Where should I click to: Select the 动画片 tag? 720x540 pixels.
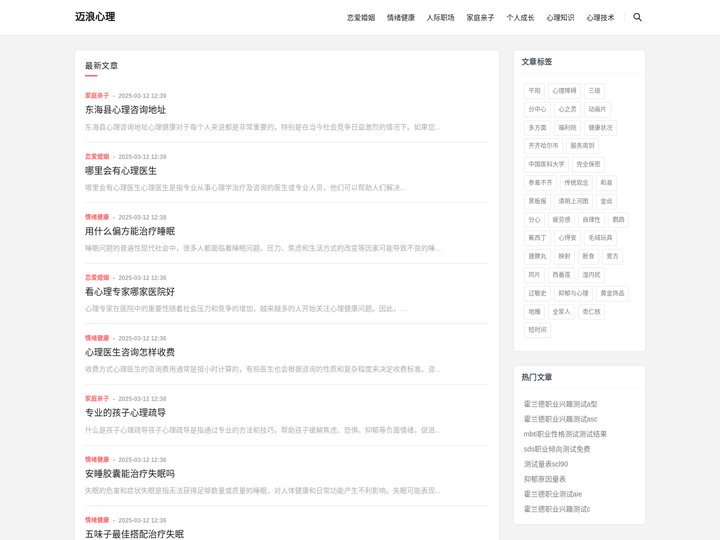tap(597, 109)
